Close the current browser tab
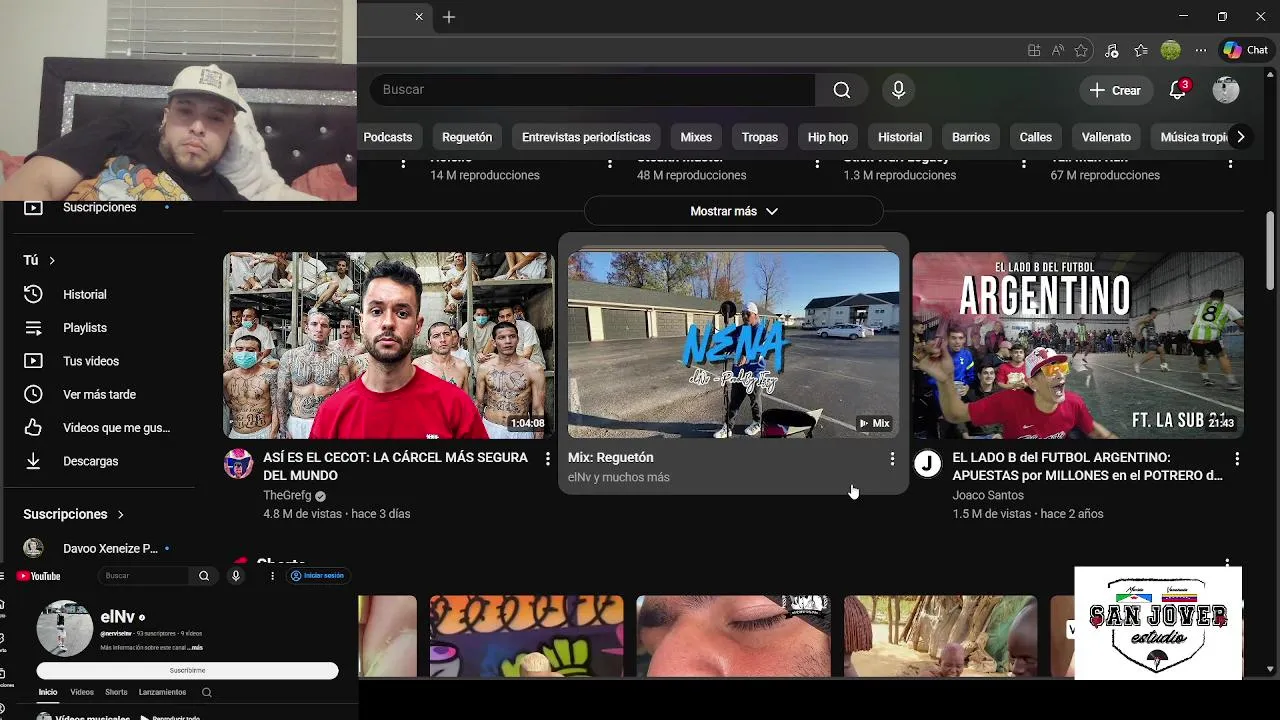Viewport: 1280px width, 720px height. coord(419,17)
